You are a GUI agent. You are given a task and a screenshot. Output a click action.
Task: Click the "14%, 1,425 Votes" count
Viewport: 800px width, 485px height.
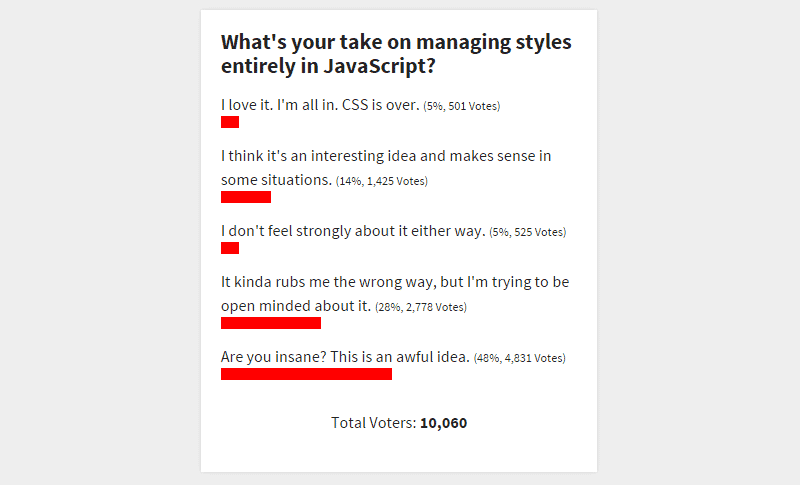pyautogui.click(x=382, y=182)
